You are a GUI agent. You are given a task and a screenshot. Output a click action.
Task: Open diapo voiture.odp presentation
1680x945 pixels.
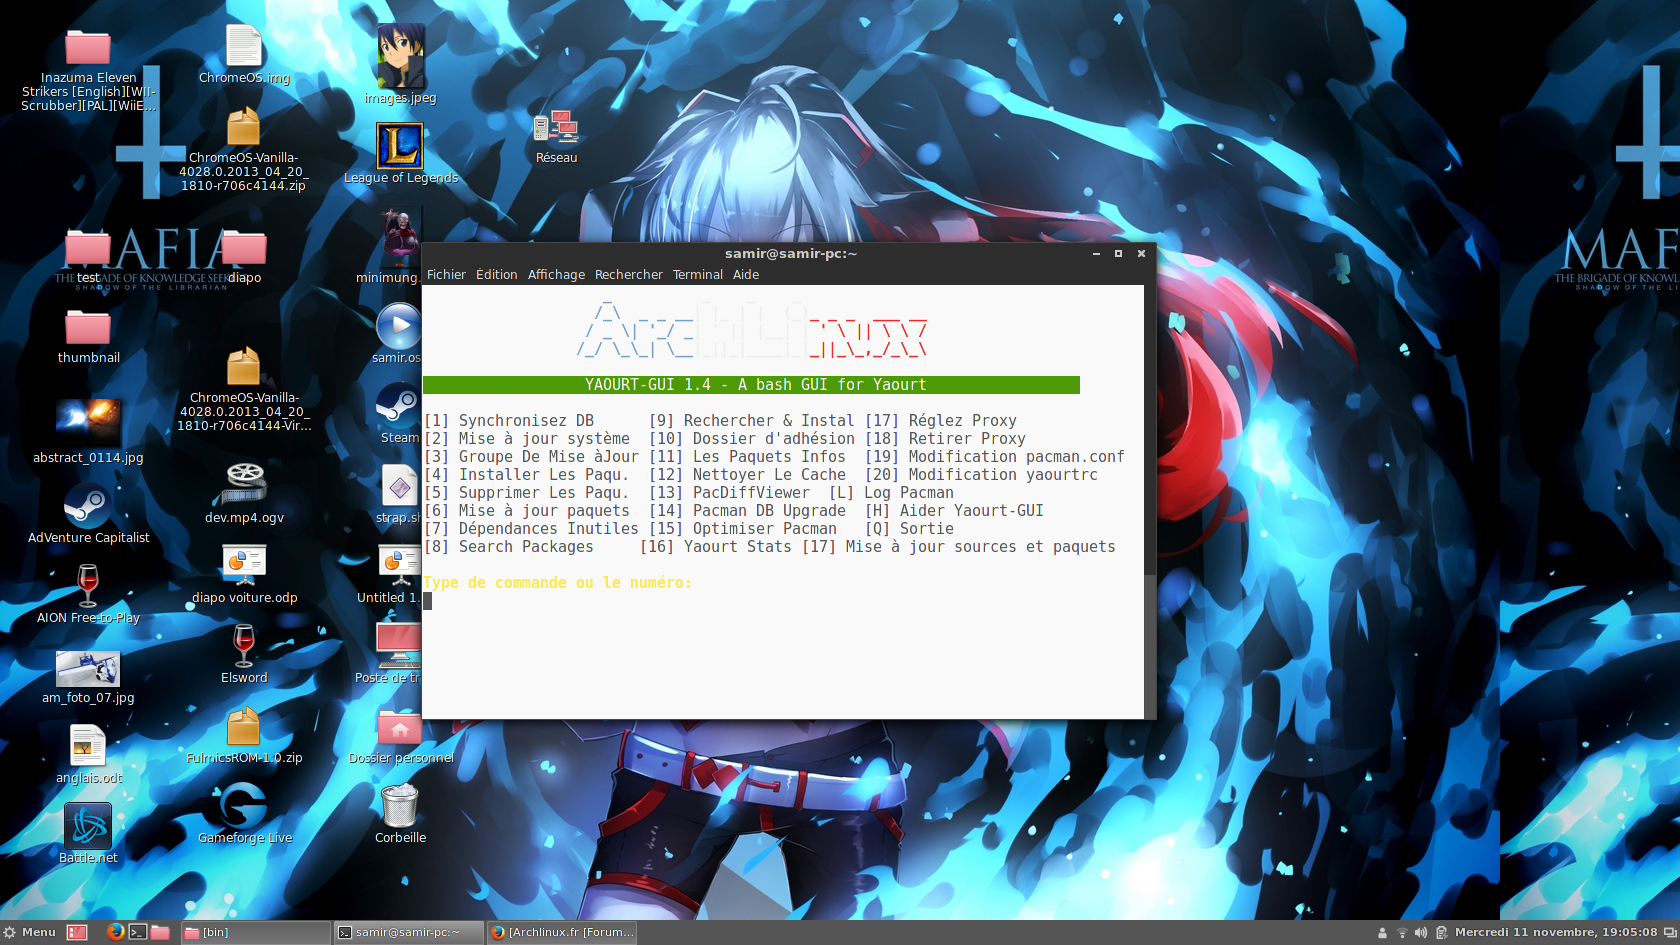click(x=244, y=566)
